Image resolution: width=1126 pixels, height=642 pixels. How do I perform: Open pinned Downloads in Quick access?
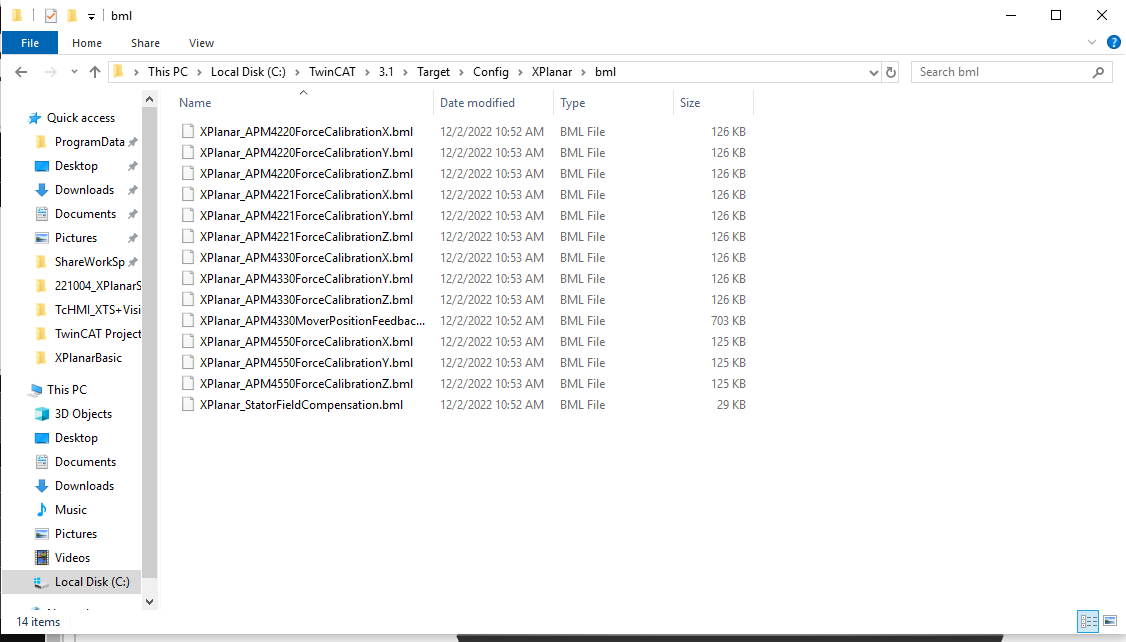(84, 190)
